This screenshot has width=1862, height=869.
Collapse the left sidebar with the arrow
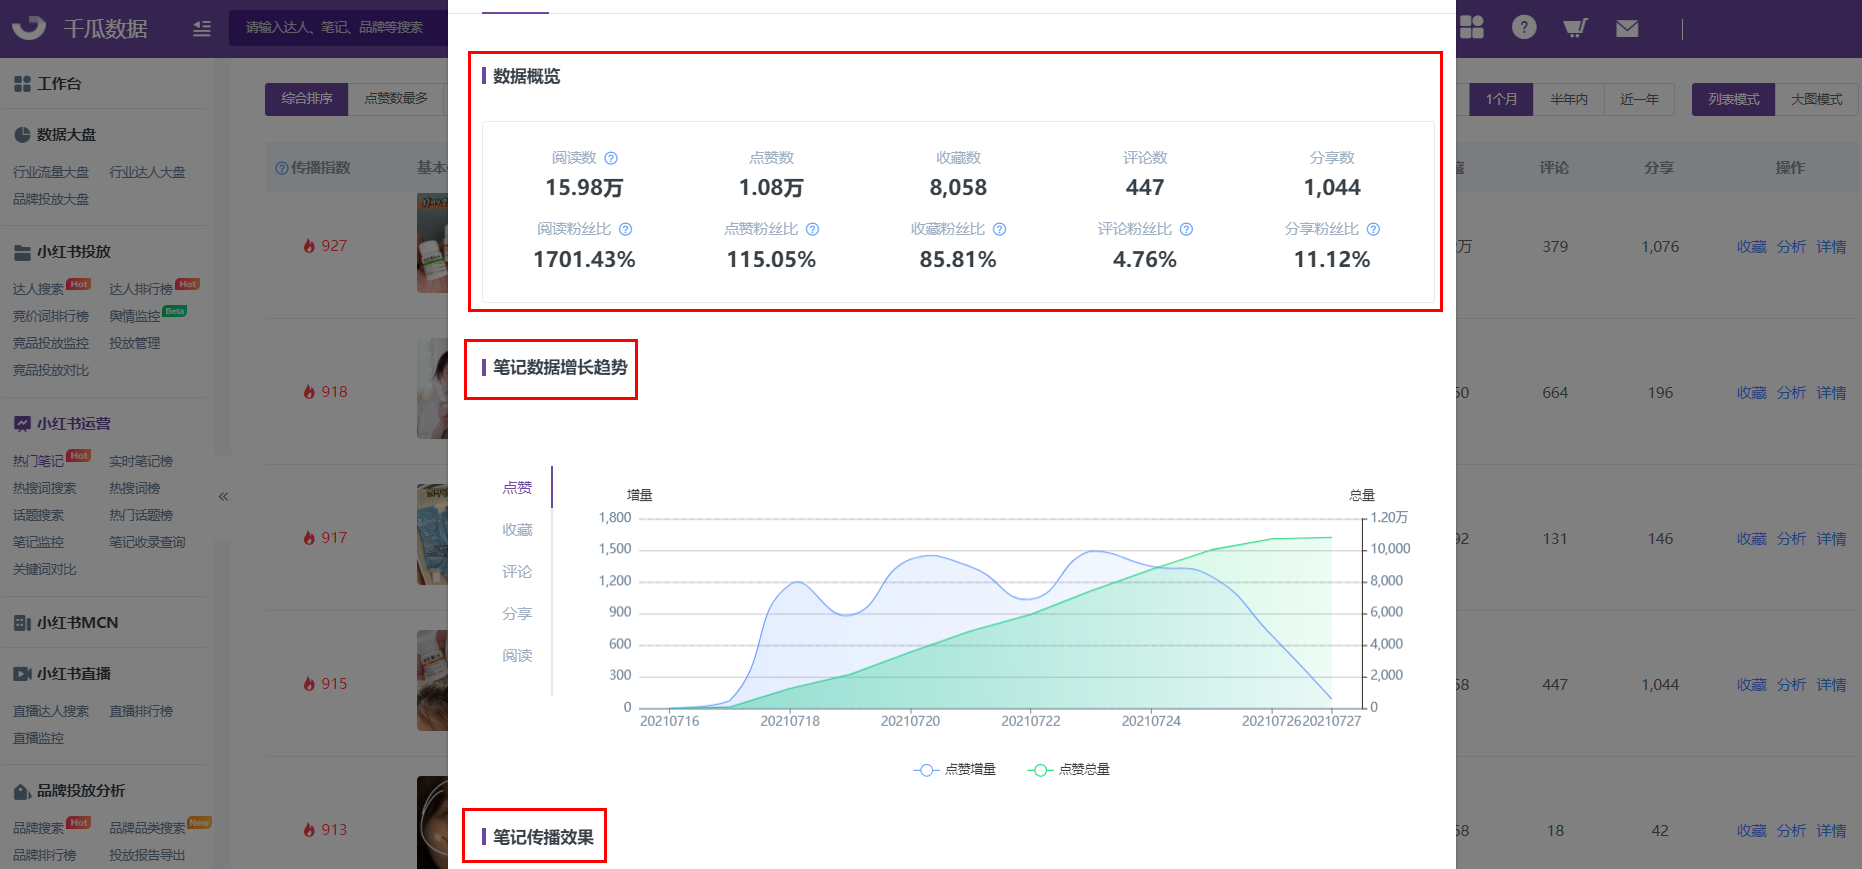[223, 496]
